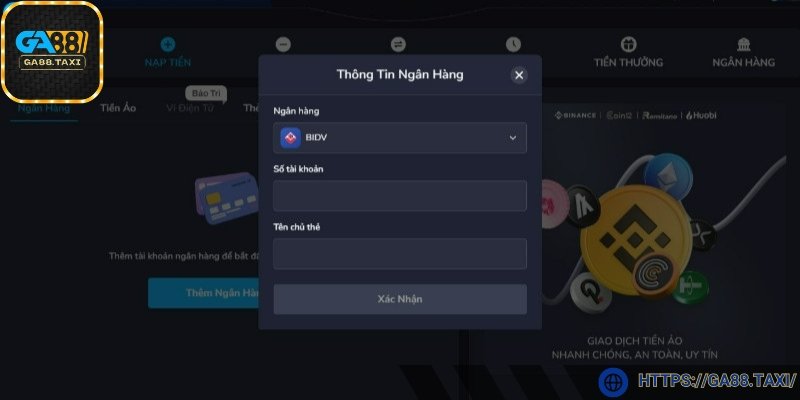The image size is (800, 400).
Task: Click the Ngân Hàng bank building icon
Action: tap(744, 44)
